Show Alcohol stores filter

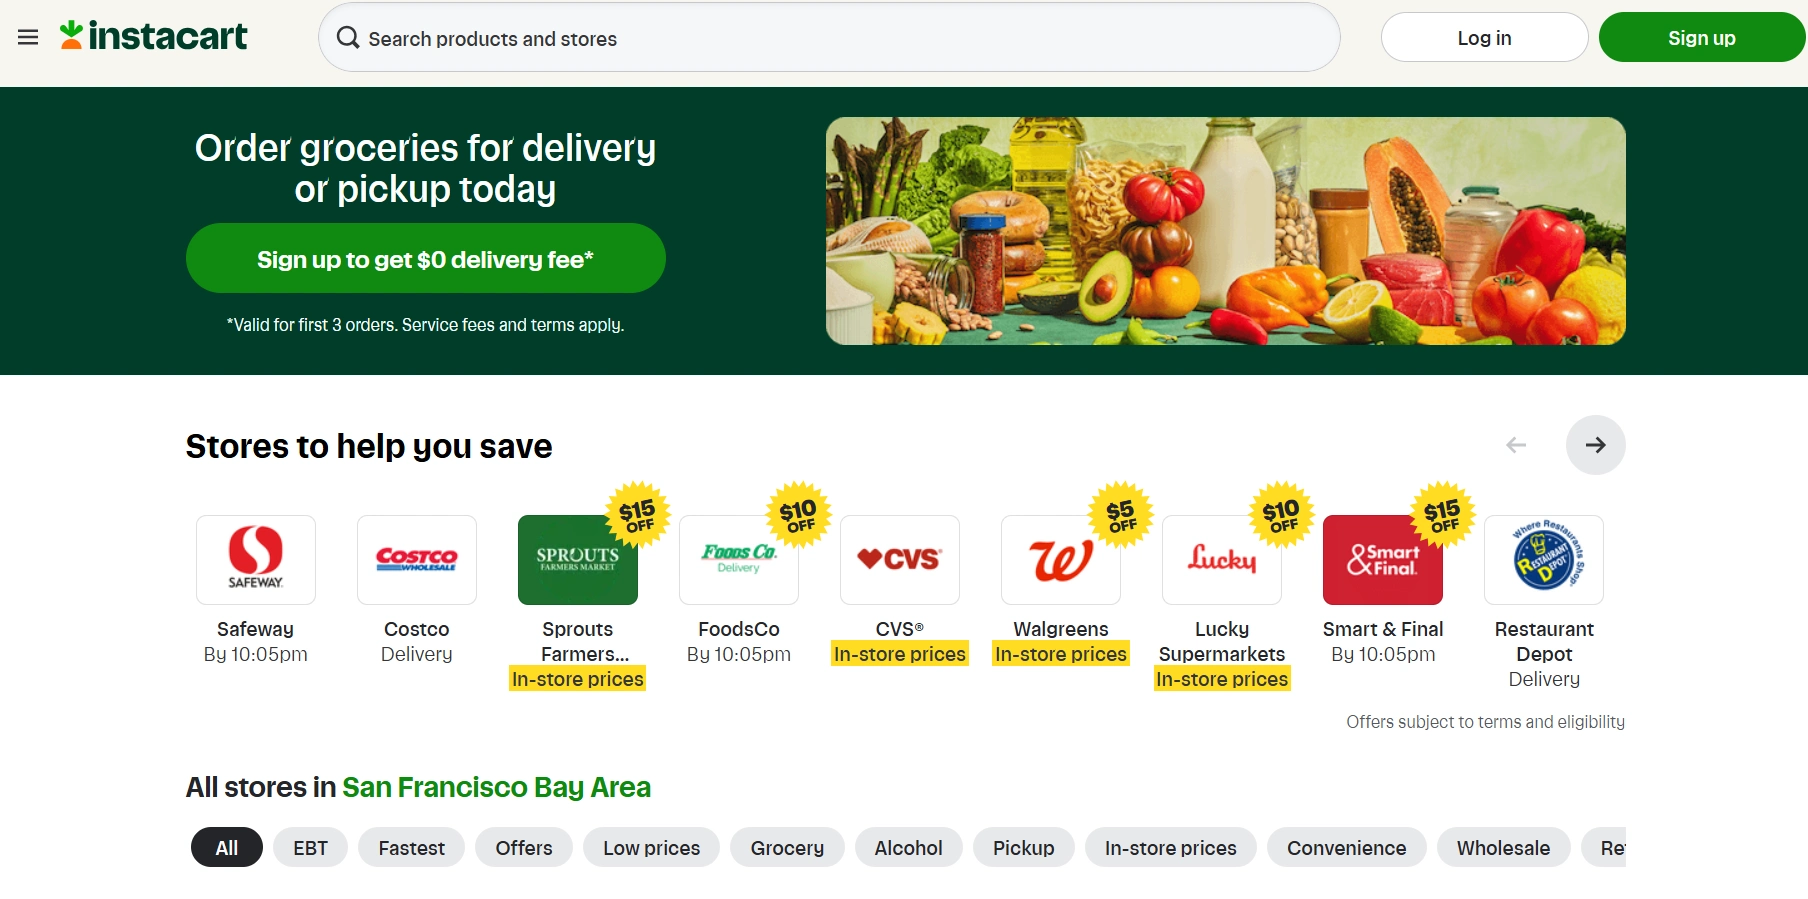click(x=908, y=847)
